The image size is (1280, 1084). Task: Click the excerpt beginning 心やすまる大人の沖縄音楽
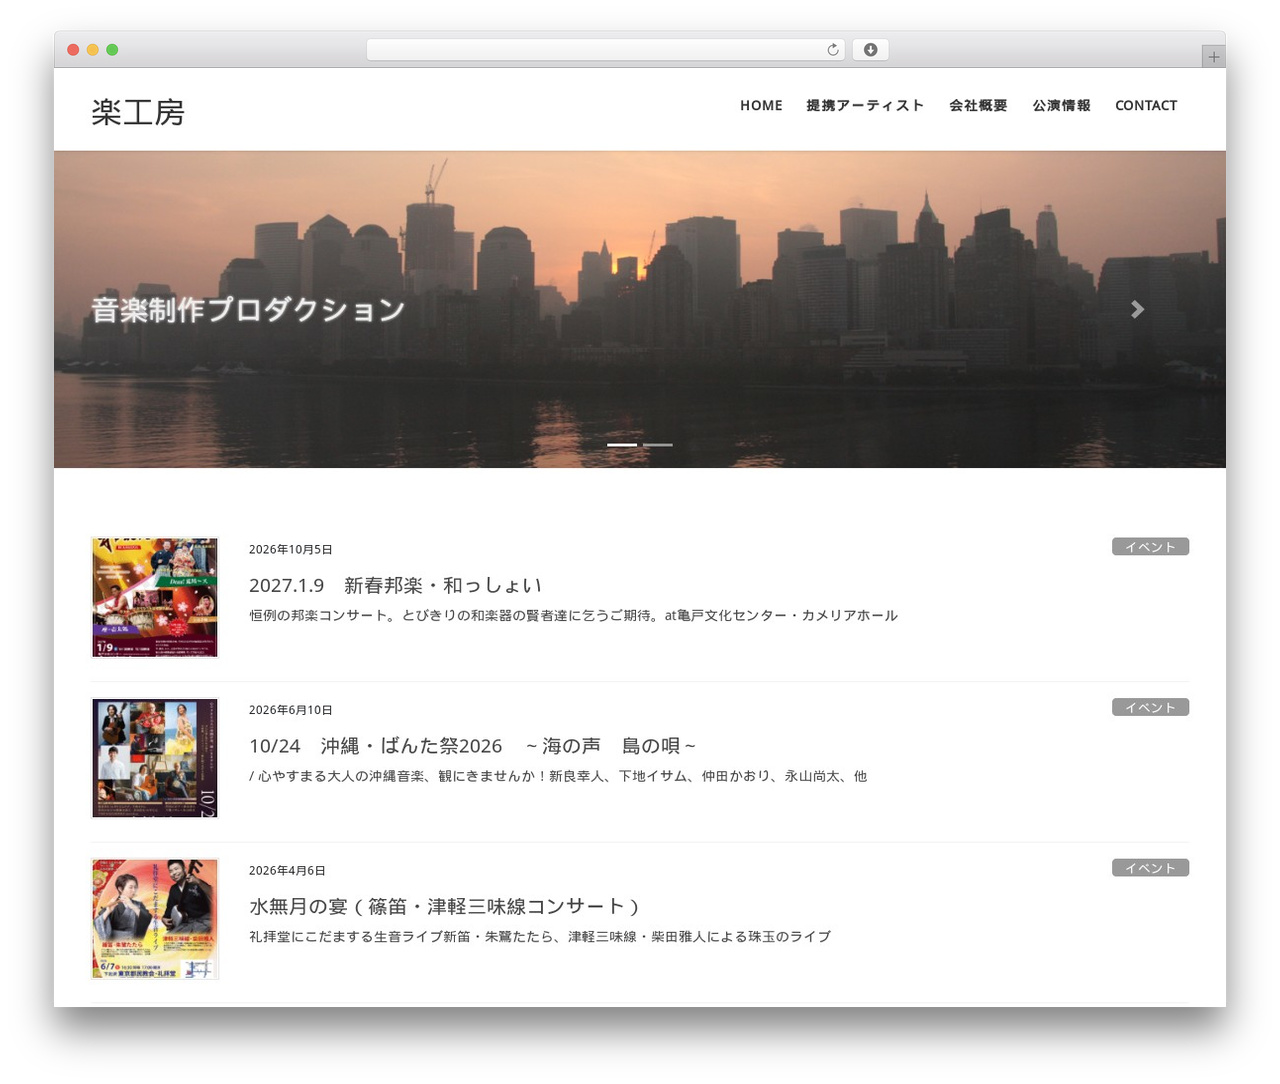click(x=558, y=776)
